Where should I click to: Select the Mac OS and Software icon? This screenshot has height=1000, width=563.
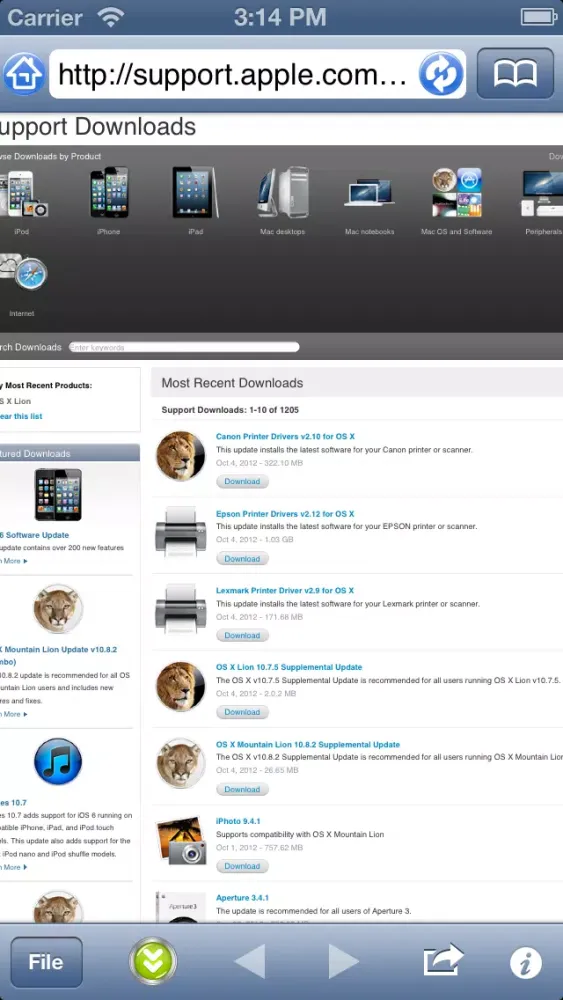coord(457,193)
